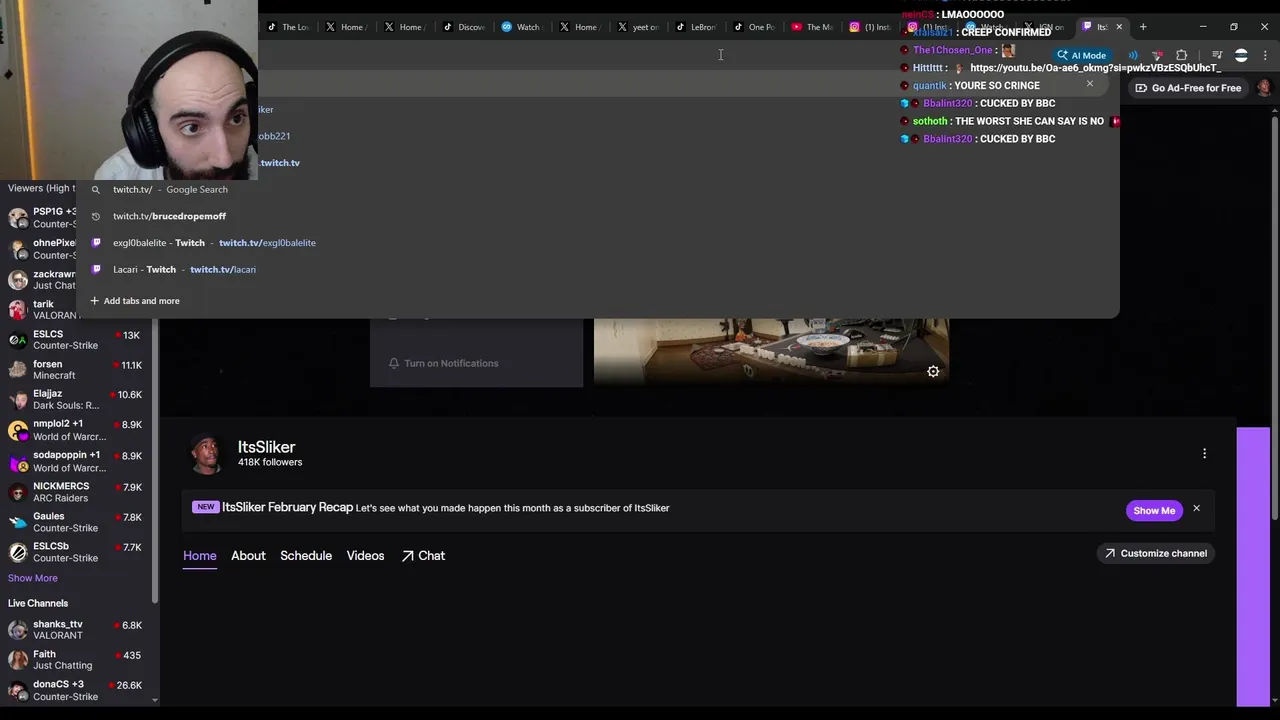This screenshot has width=1280, height=720.
Task: Open a new browser tab with plus
Action: point(1143,27)
